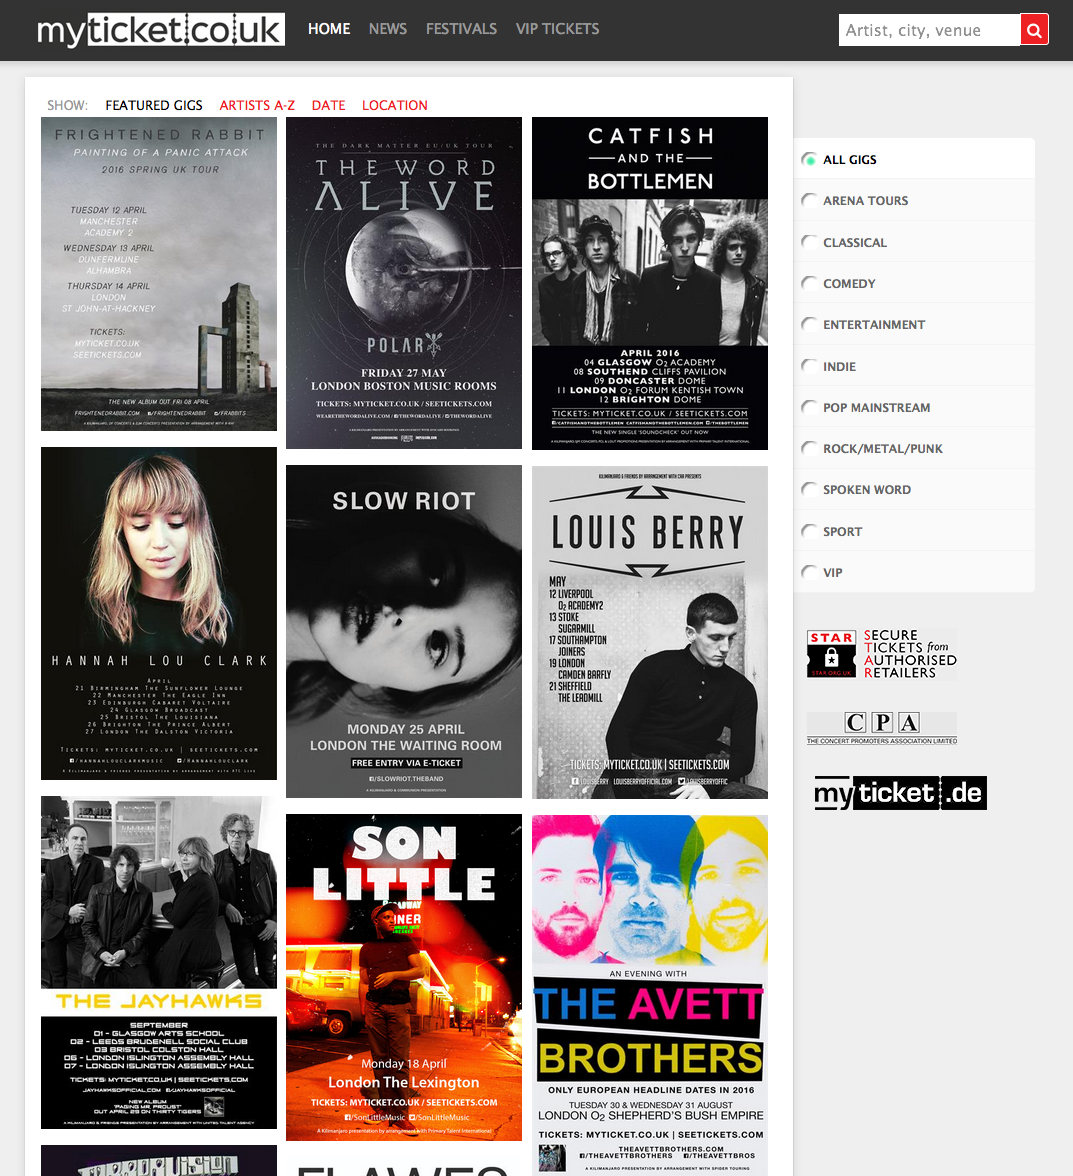
Task: Open The Word Alive gig poster
Action: pyautogui.click(x=404, y=283)
